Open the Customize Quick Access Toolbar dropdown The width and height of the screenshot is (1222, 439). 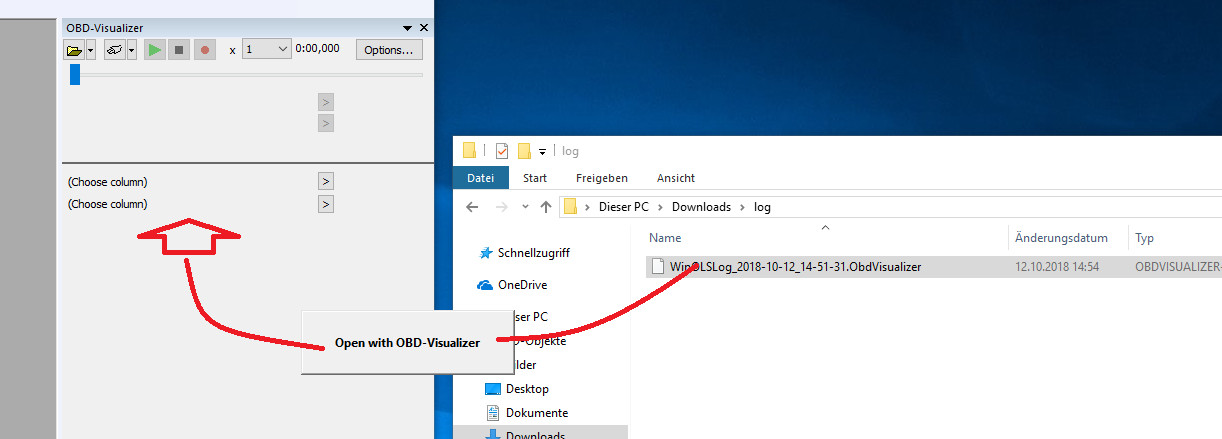point(542,152)
